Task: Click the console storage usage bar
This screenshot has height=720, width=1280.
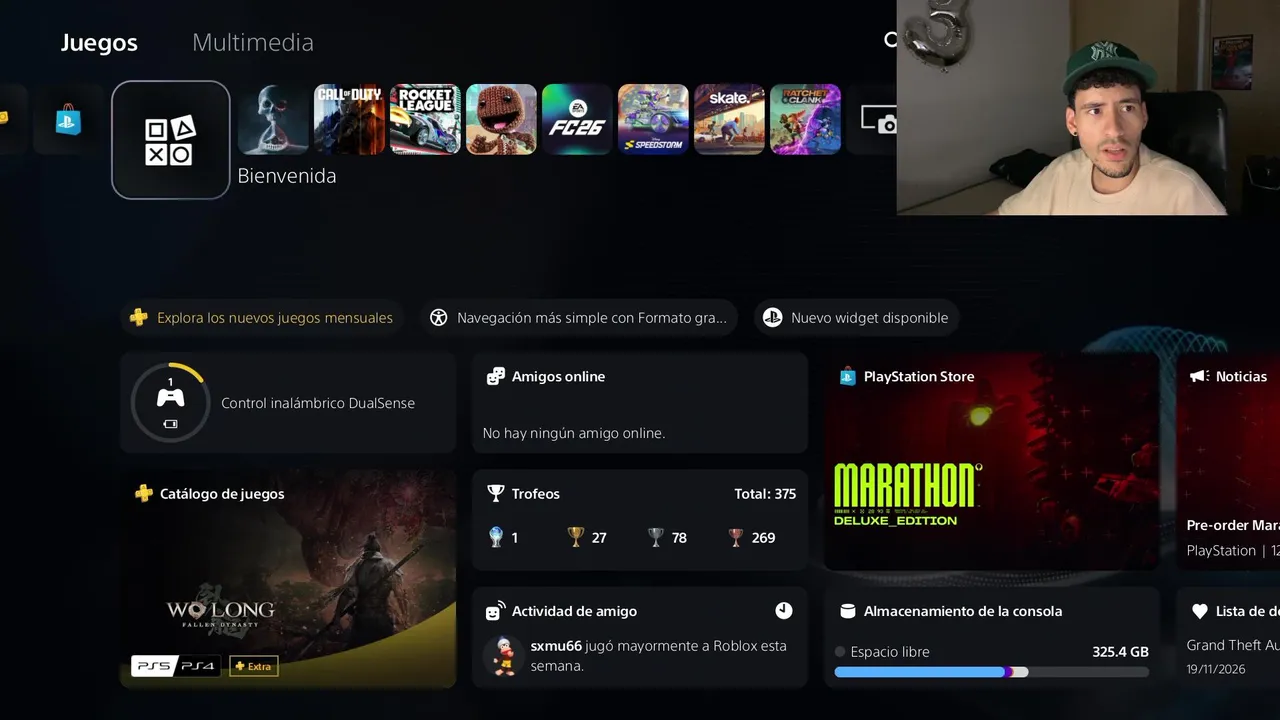Action: pyautogui.click(x=992, y=673)
